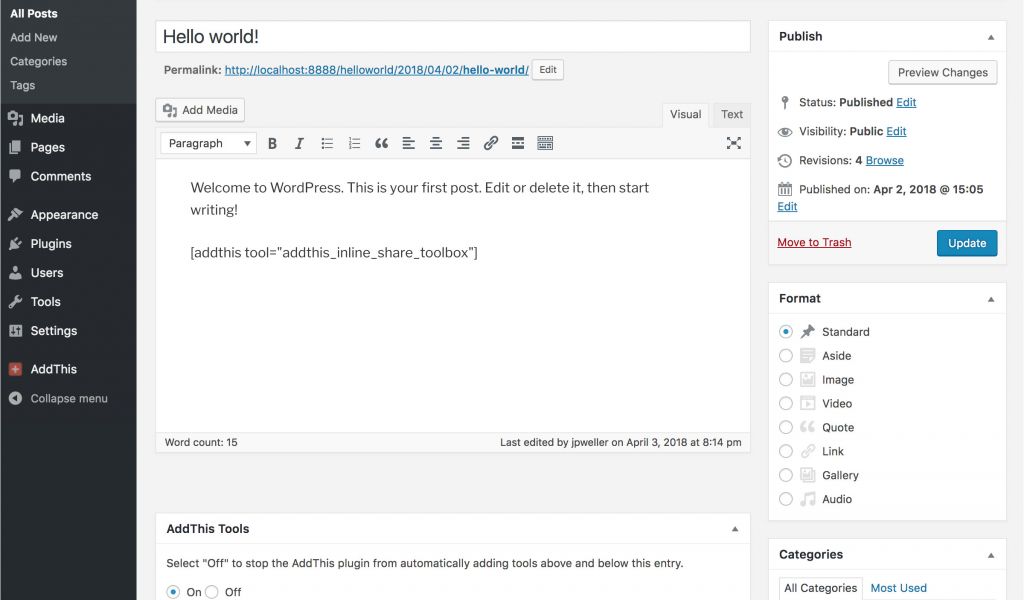
Task: Insert Read More tag
Action: (518, 144)
